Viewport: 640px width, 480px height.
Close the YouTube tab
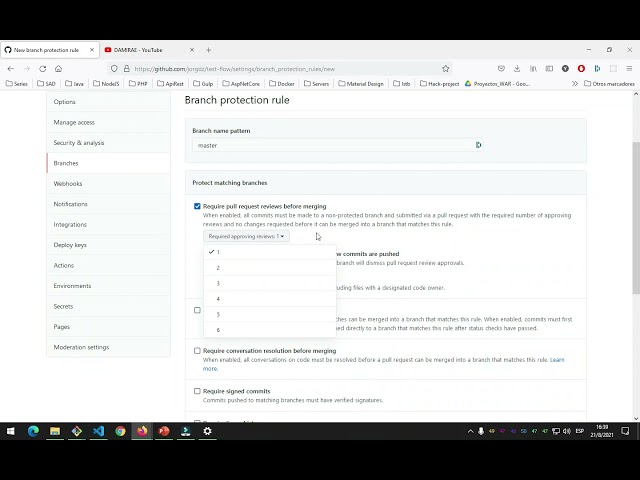[x=192, y=50]
